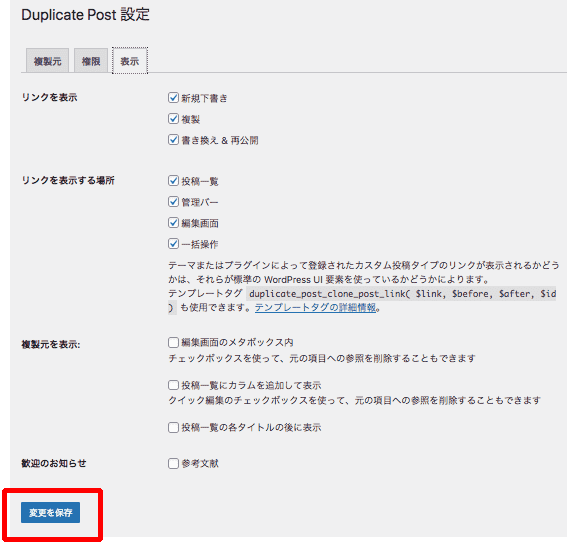The image size is (567, 547).
Task: Check the 参考文献 checkbox
Action: pos(173,463)
